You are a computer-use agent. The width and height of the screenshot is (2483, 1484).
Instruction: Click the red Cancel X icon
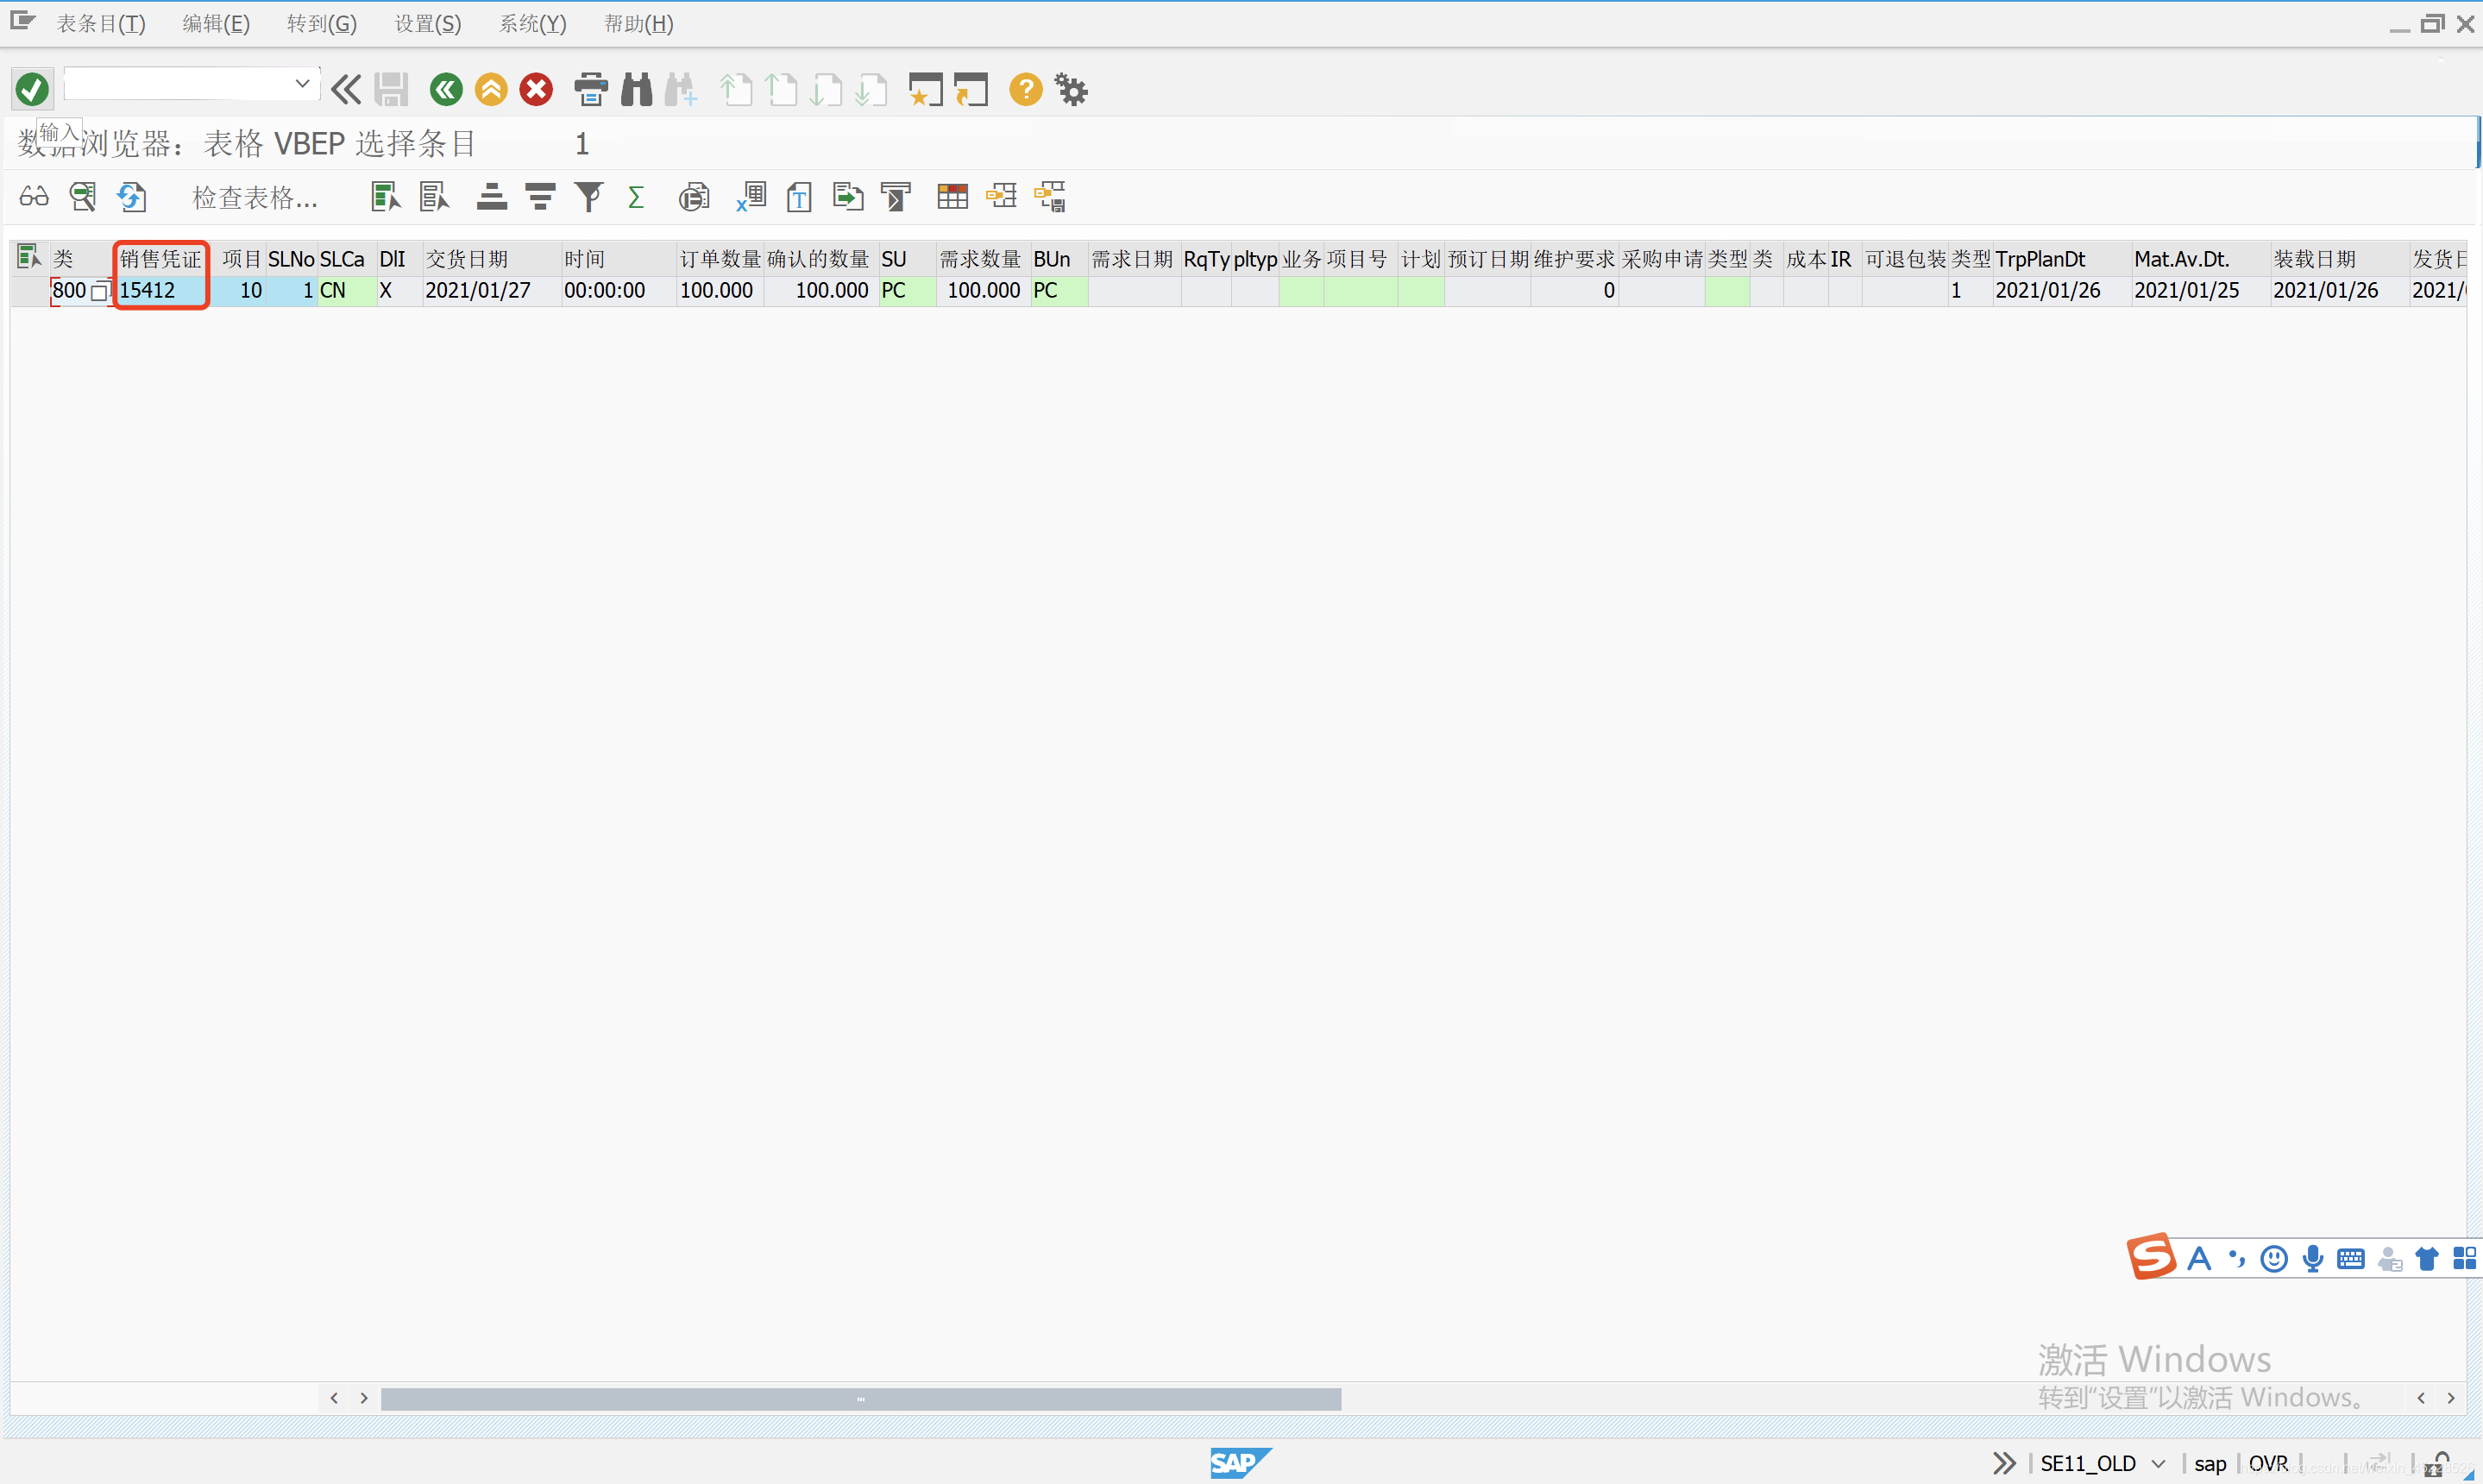click(x=536, y=90)
